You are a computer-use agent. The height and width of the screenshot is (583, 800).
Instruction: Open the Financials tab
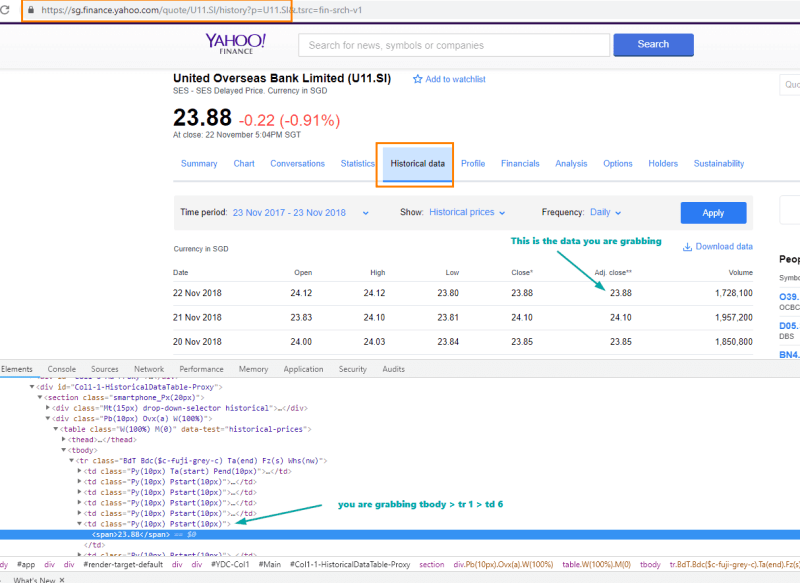(x=520, y=164)
